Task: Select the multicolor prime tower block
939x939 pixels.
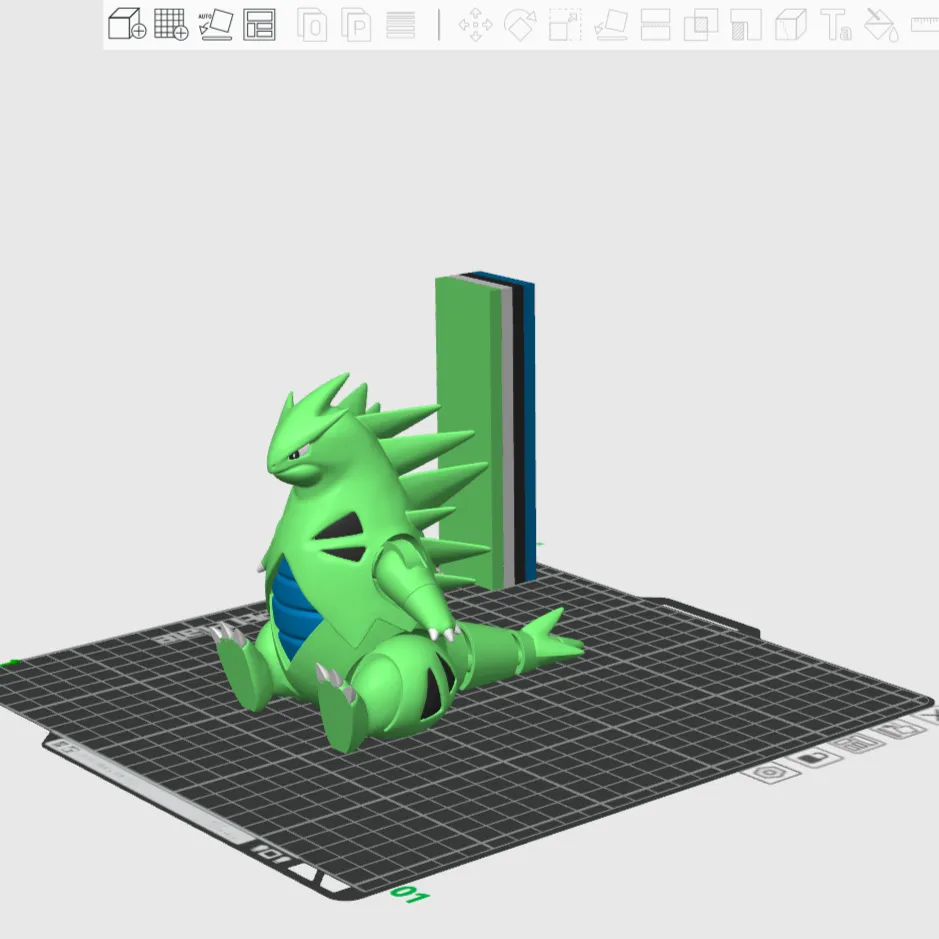Action: click(485, 428)
